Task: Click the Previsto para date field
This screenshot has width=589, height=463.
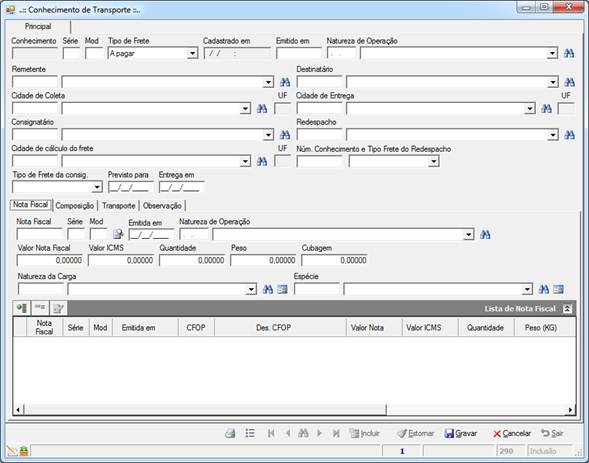Action: (x=131, y=187)
